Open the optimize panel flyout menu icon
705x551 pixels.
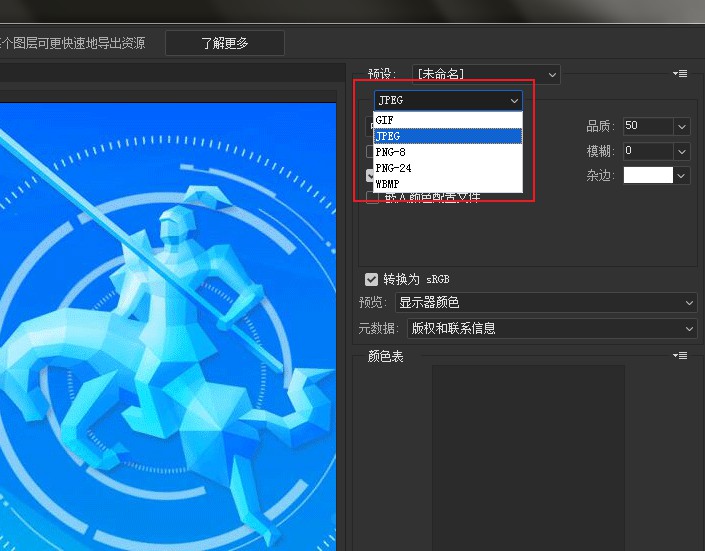[680, 73]
